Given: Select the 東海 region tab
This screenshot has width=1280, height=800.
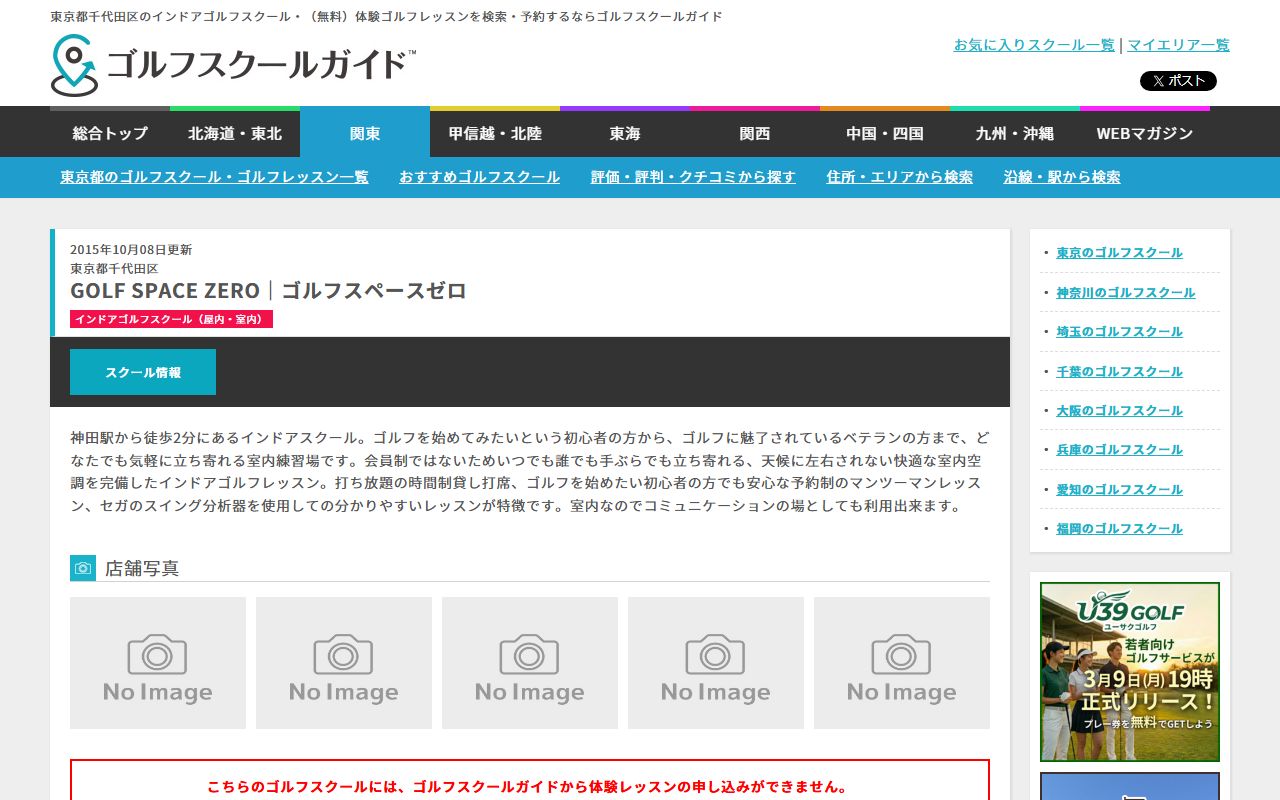Looking at the screenshot, I should pyautogui.click(x=625, y=133).
